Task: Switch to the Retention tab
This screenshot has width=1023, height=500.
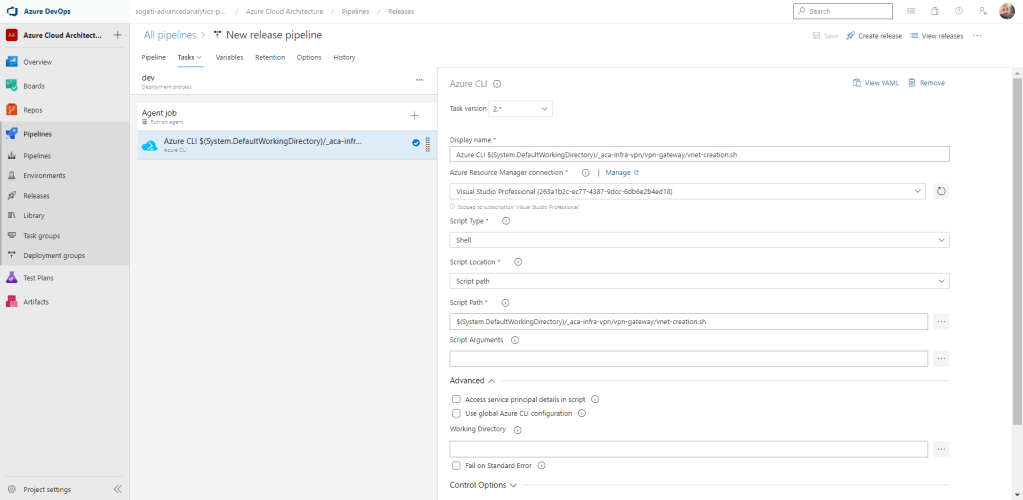Action: (270, 57)
